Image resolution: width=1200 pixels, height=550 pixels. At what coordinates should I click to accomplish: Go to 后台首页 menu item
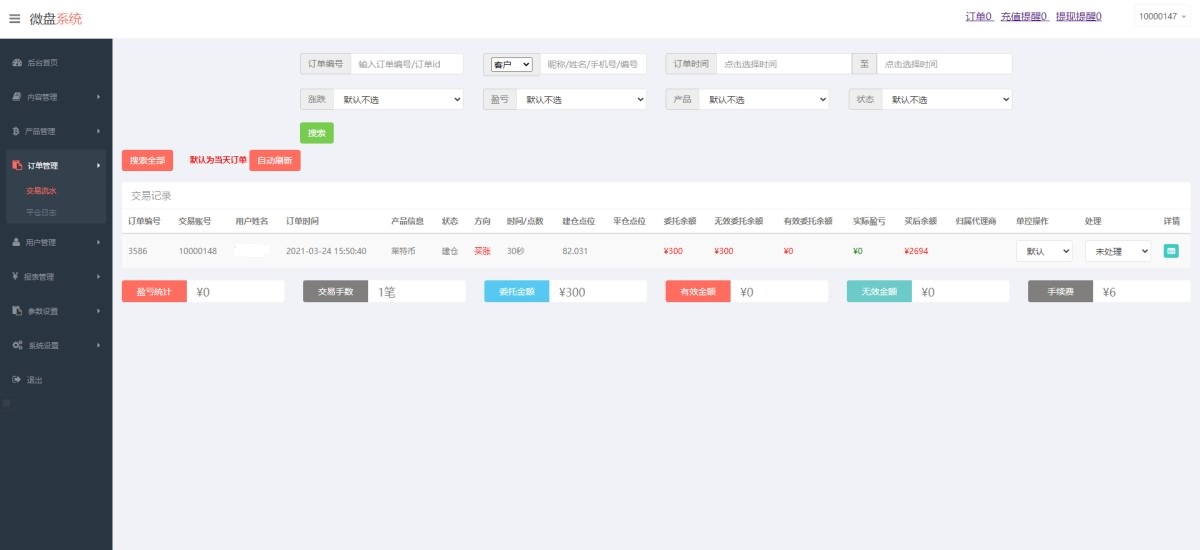point(56,63)
